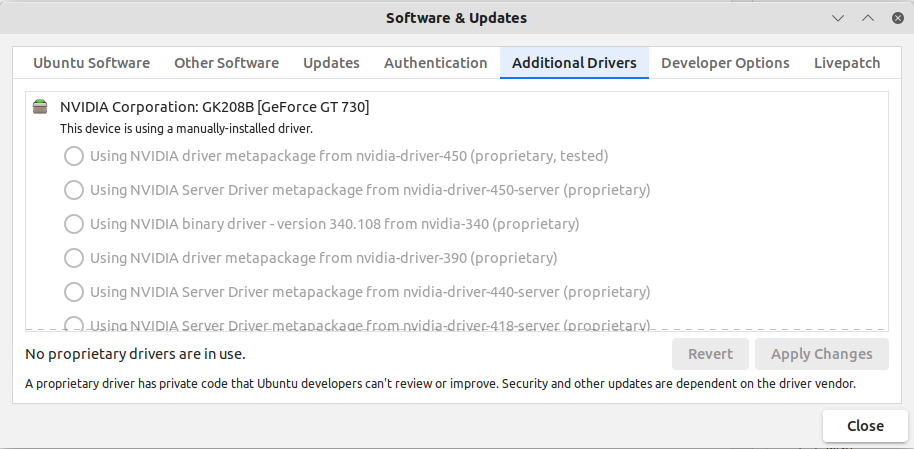
Task: Click the 'NVIDIA Corporation: GK208B [GeForce GT 730]' heading
Action: (x=215, y=107)
